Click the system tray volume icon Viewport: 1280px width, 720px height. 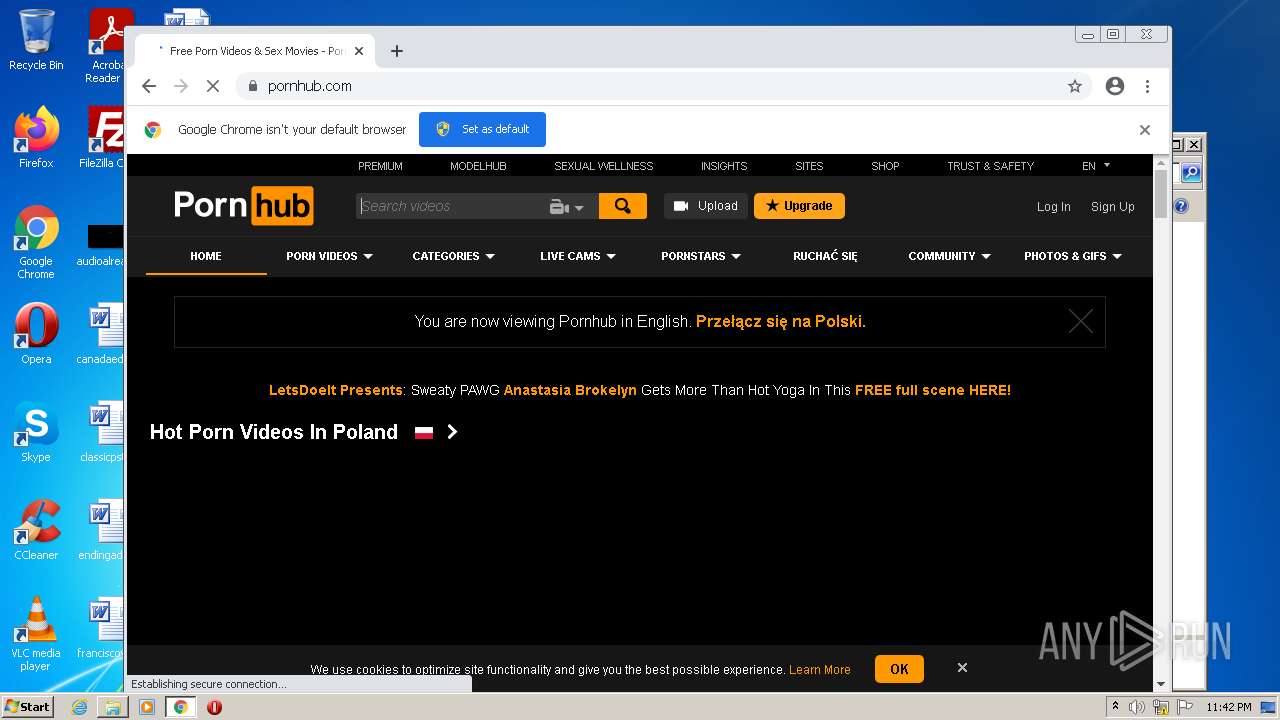click(x=1137, y=707)
